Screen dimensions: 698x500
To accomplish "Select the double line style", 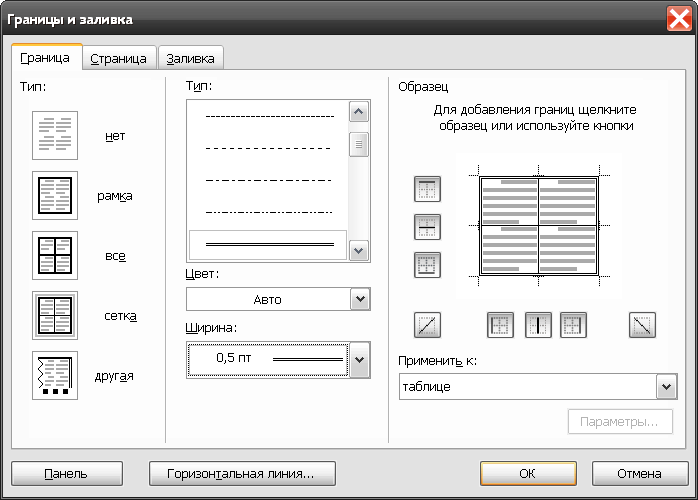I will click(x=268, y=244).
